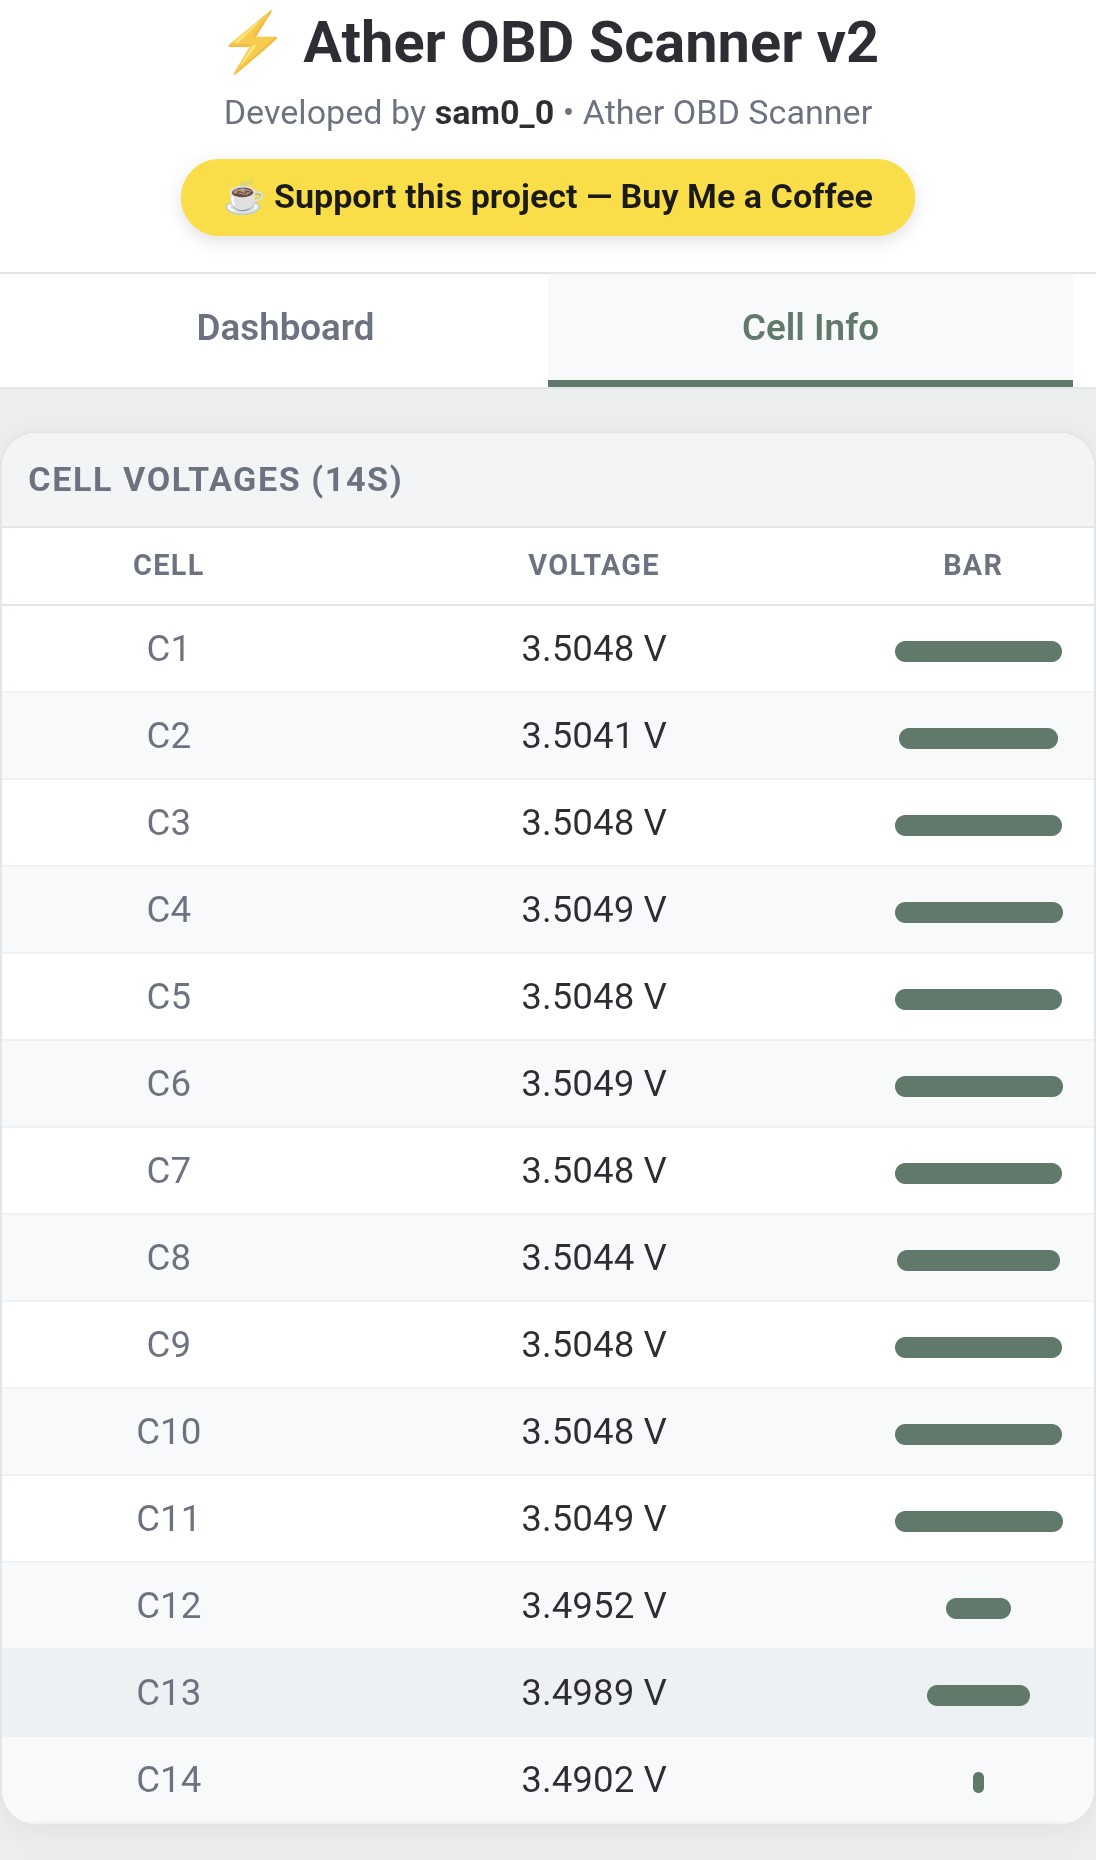1096x1860 pixels.
Task: Click the 3.5048 V value for C1
Action: point(594,649)
